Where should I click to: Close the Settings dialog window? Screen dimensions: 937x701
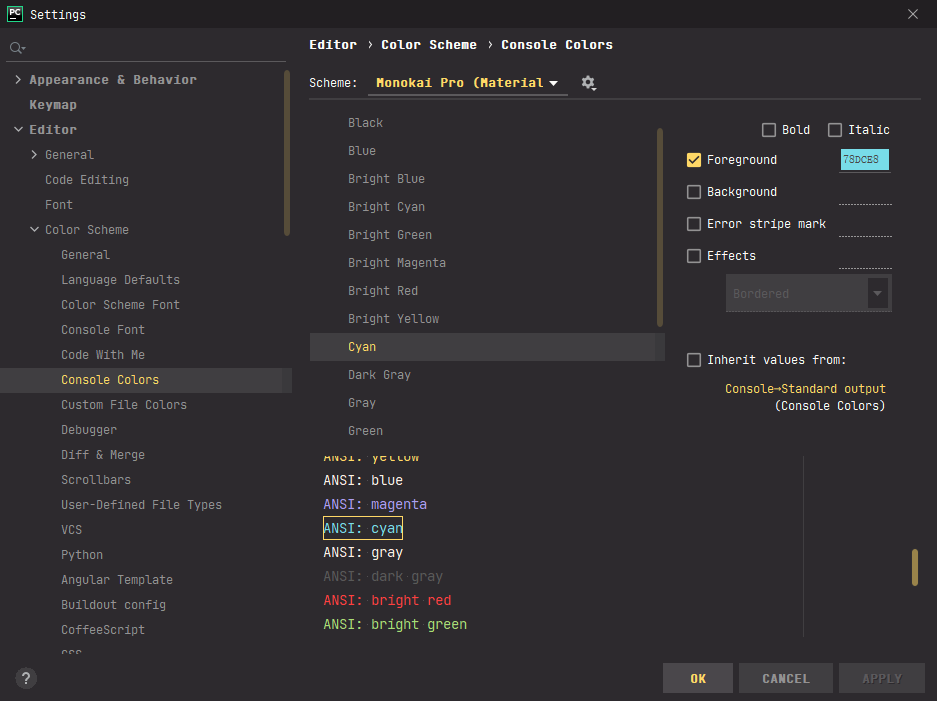pyautogui.click(x=912, y=14)
